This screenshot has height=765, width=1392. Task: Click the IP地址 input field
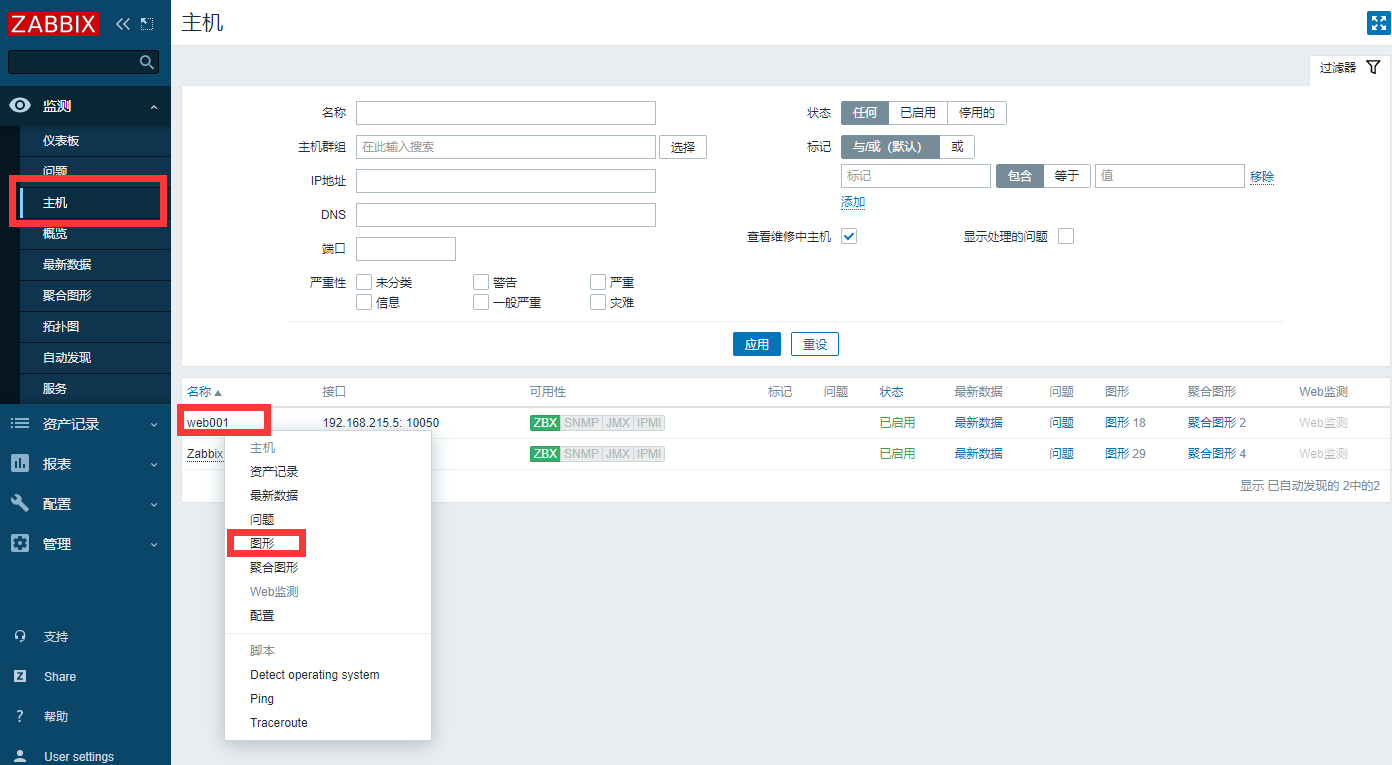[506, 181]
